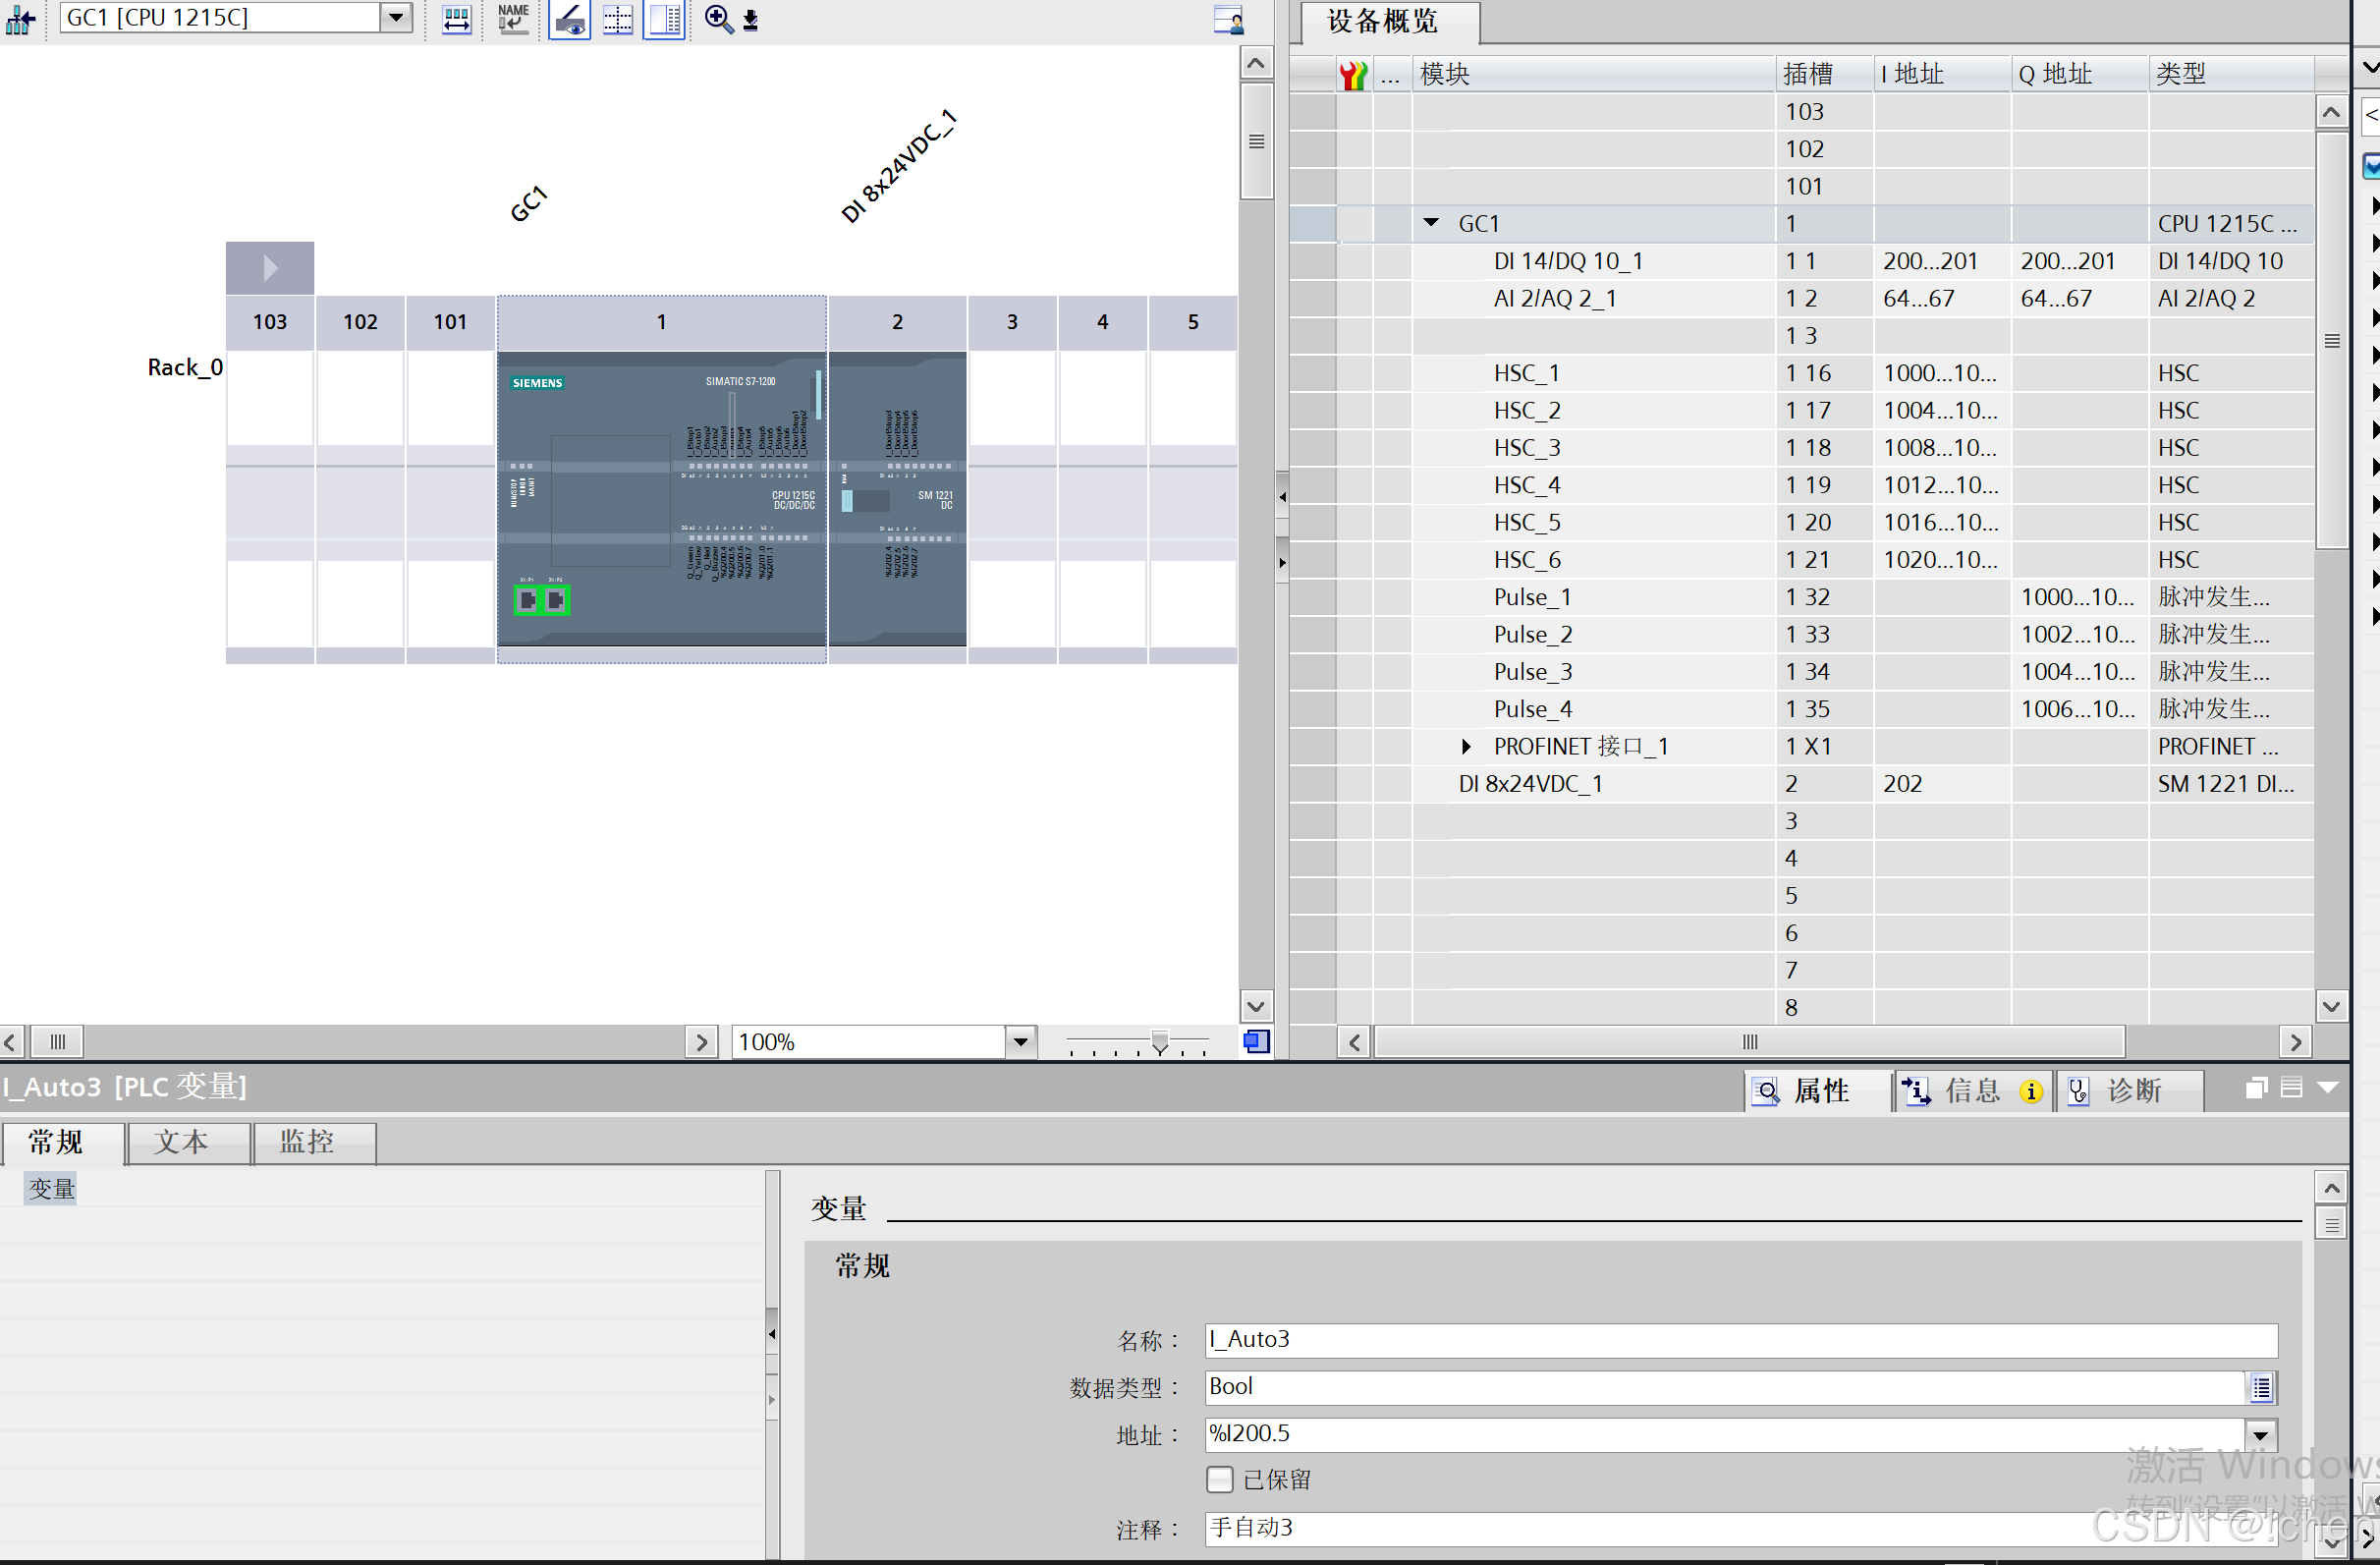Click the data type selection icon next to Bool
This screenshot has width=2380, height=1565.
(x=2261, y=1387)
